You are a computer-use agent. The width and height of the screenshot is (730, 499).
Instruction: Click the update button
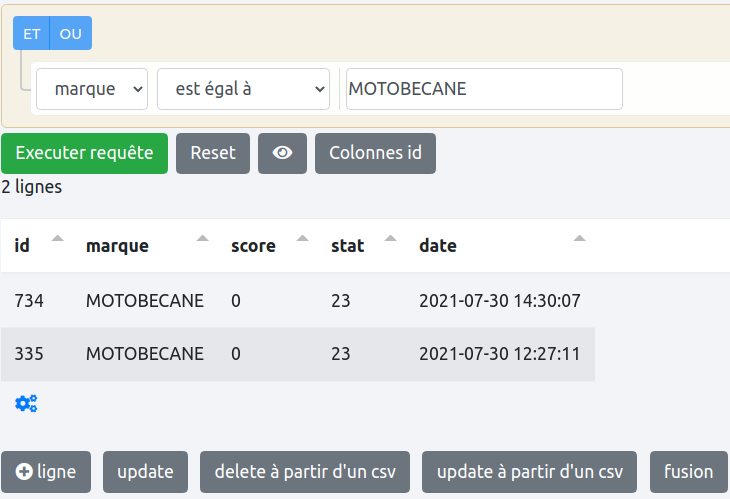(145, 472)
